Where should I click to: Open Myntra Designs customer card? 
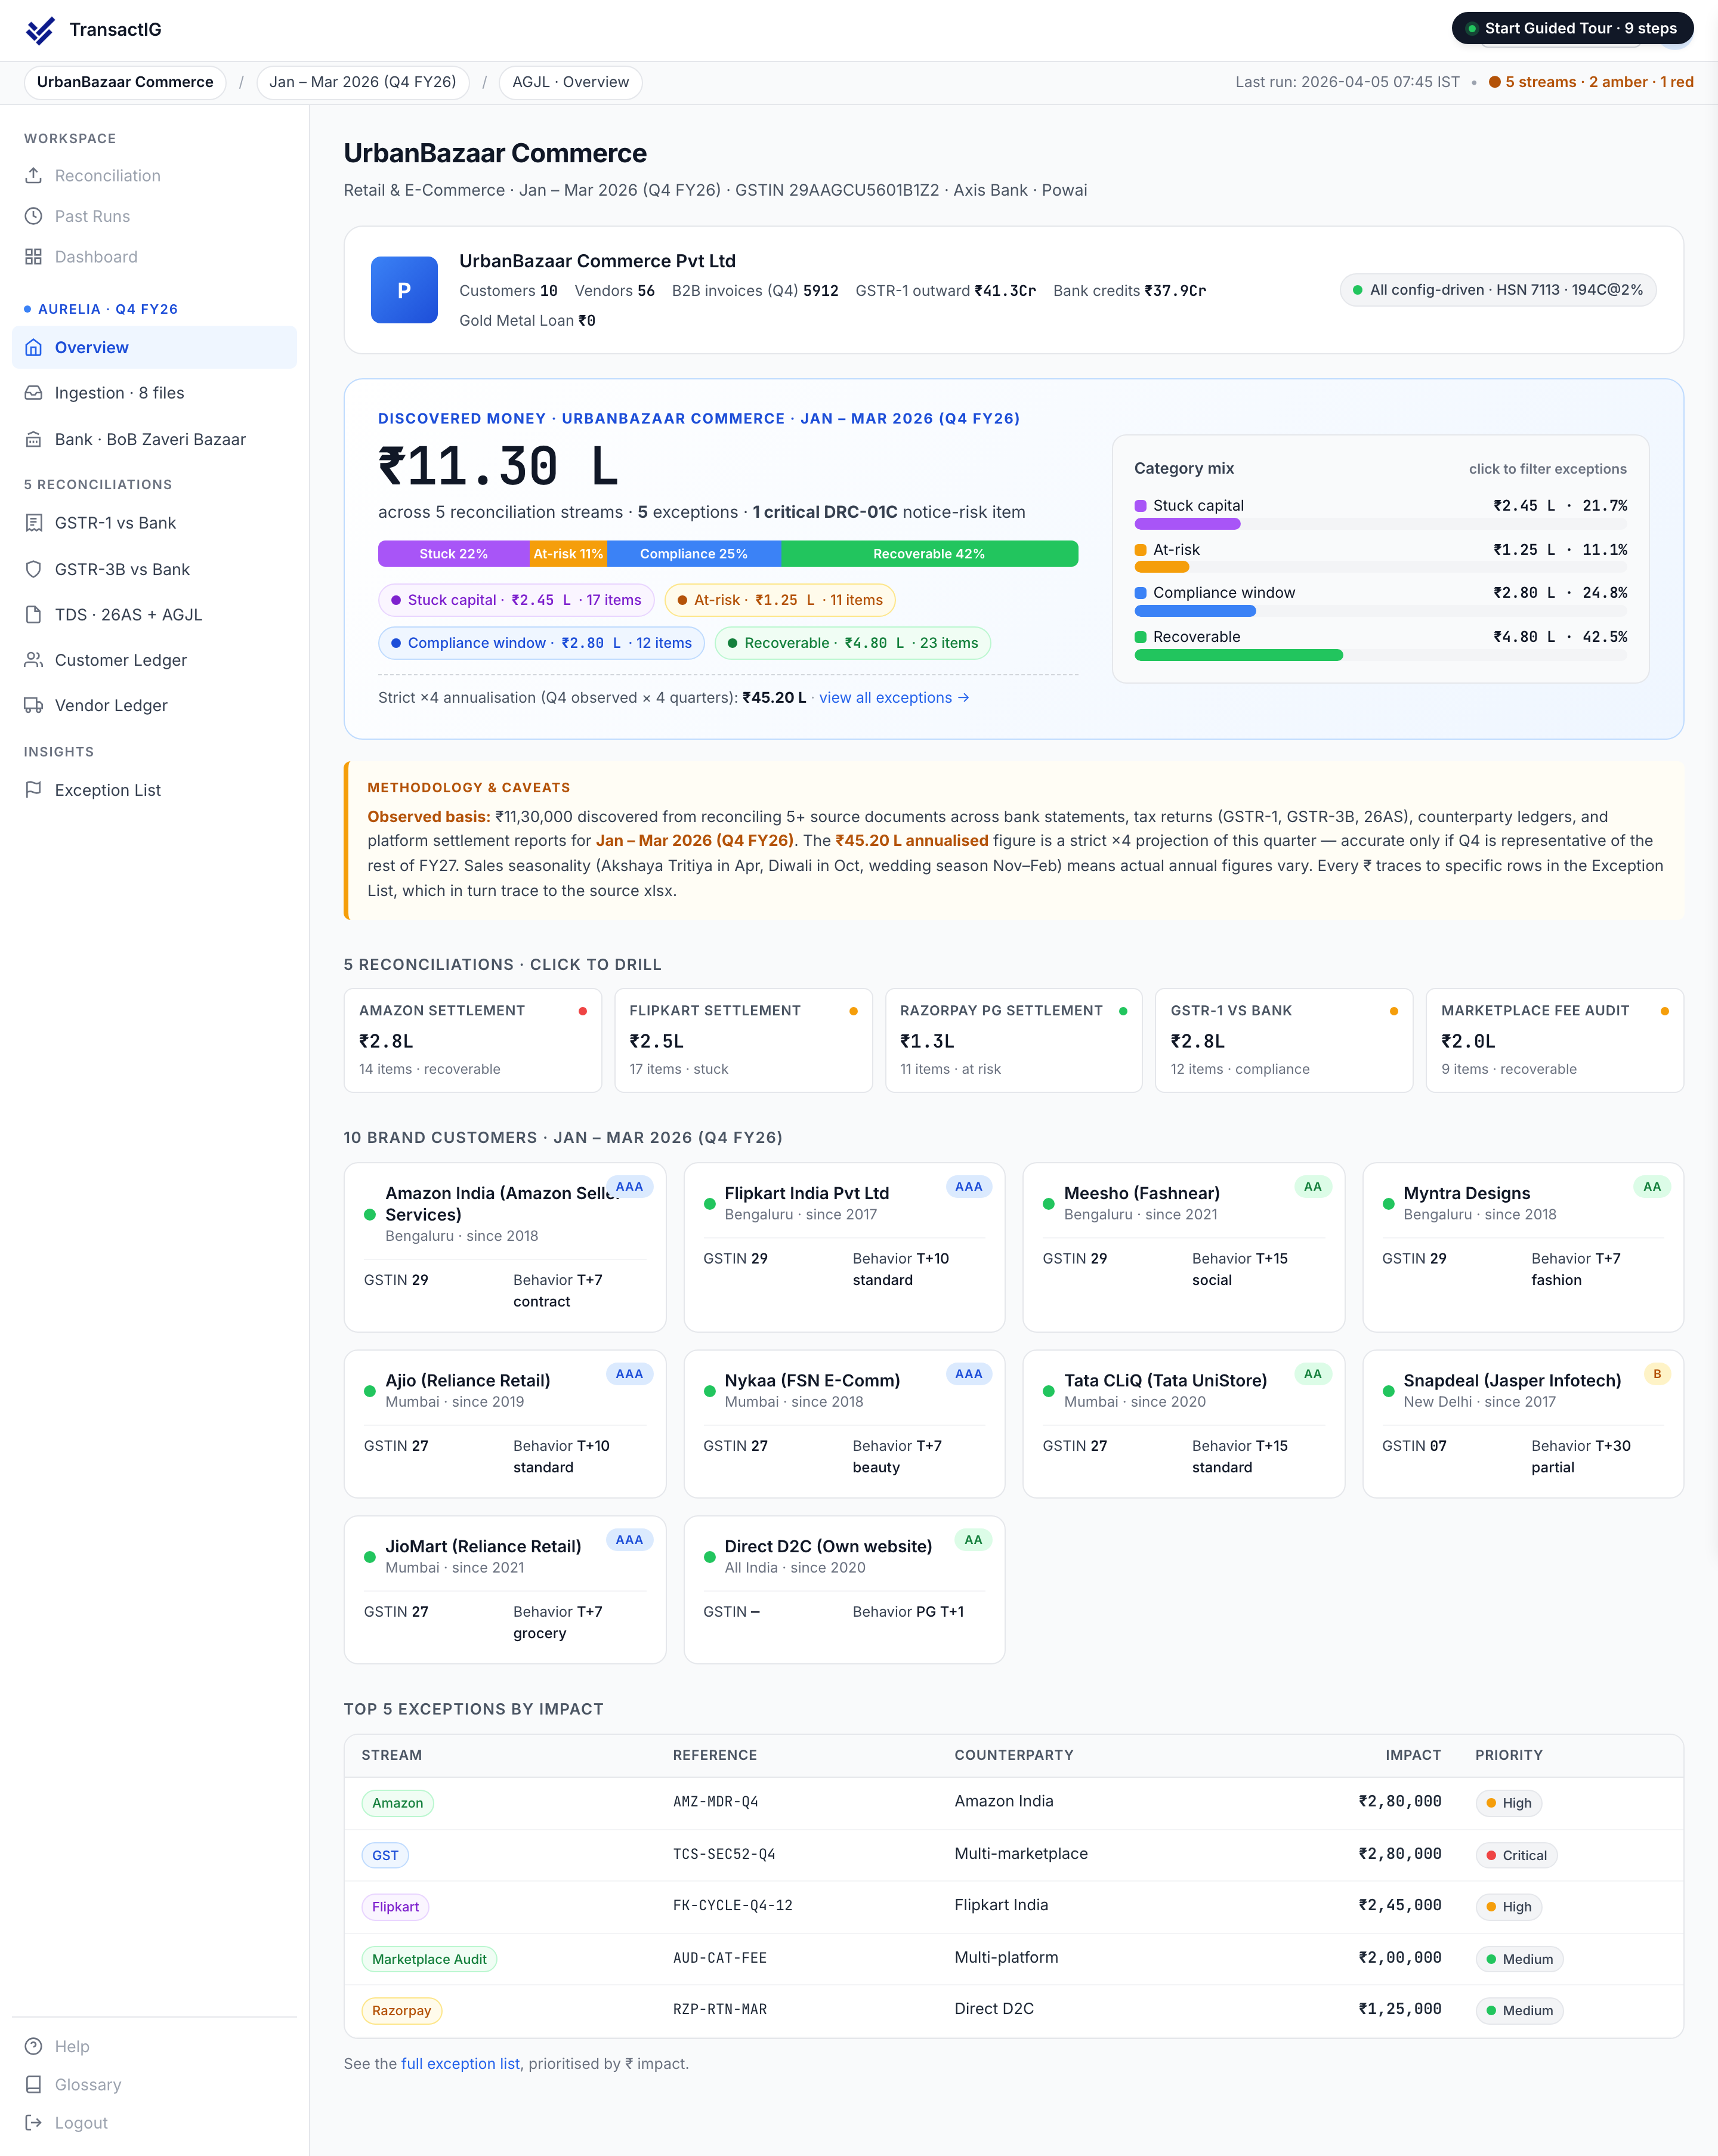point(1523,1247)
